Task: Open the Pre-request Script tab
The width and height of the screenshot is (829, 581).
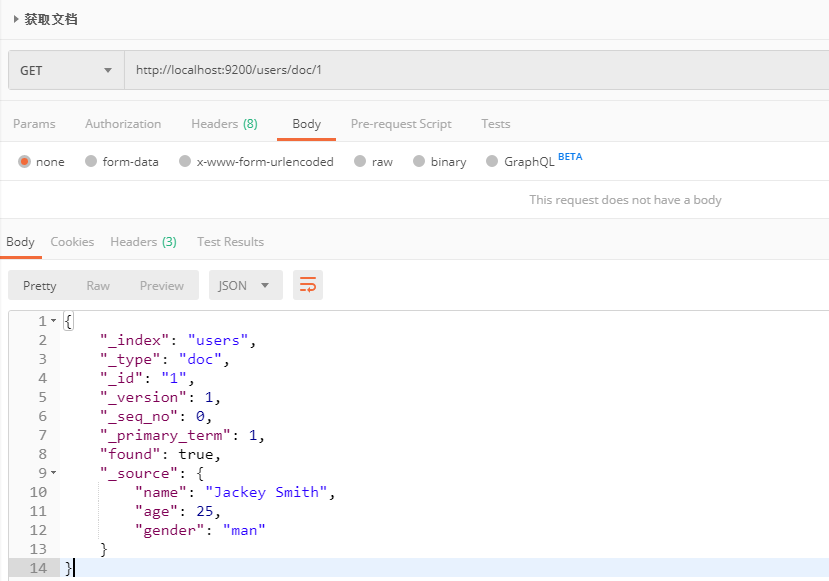Action: [x=401, y=124]
